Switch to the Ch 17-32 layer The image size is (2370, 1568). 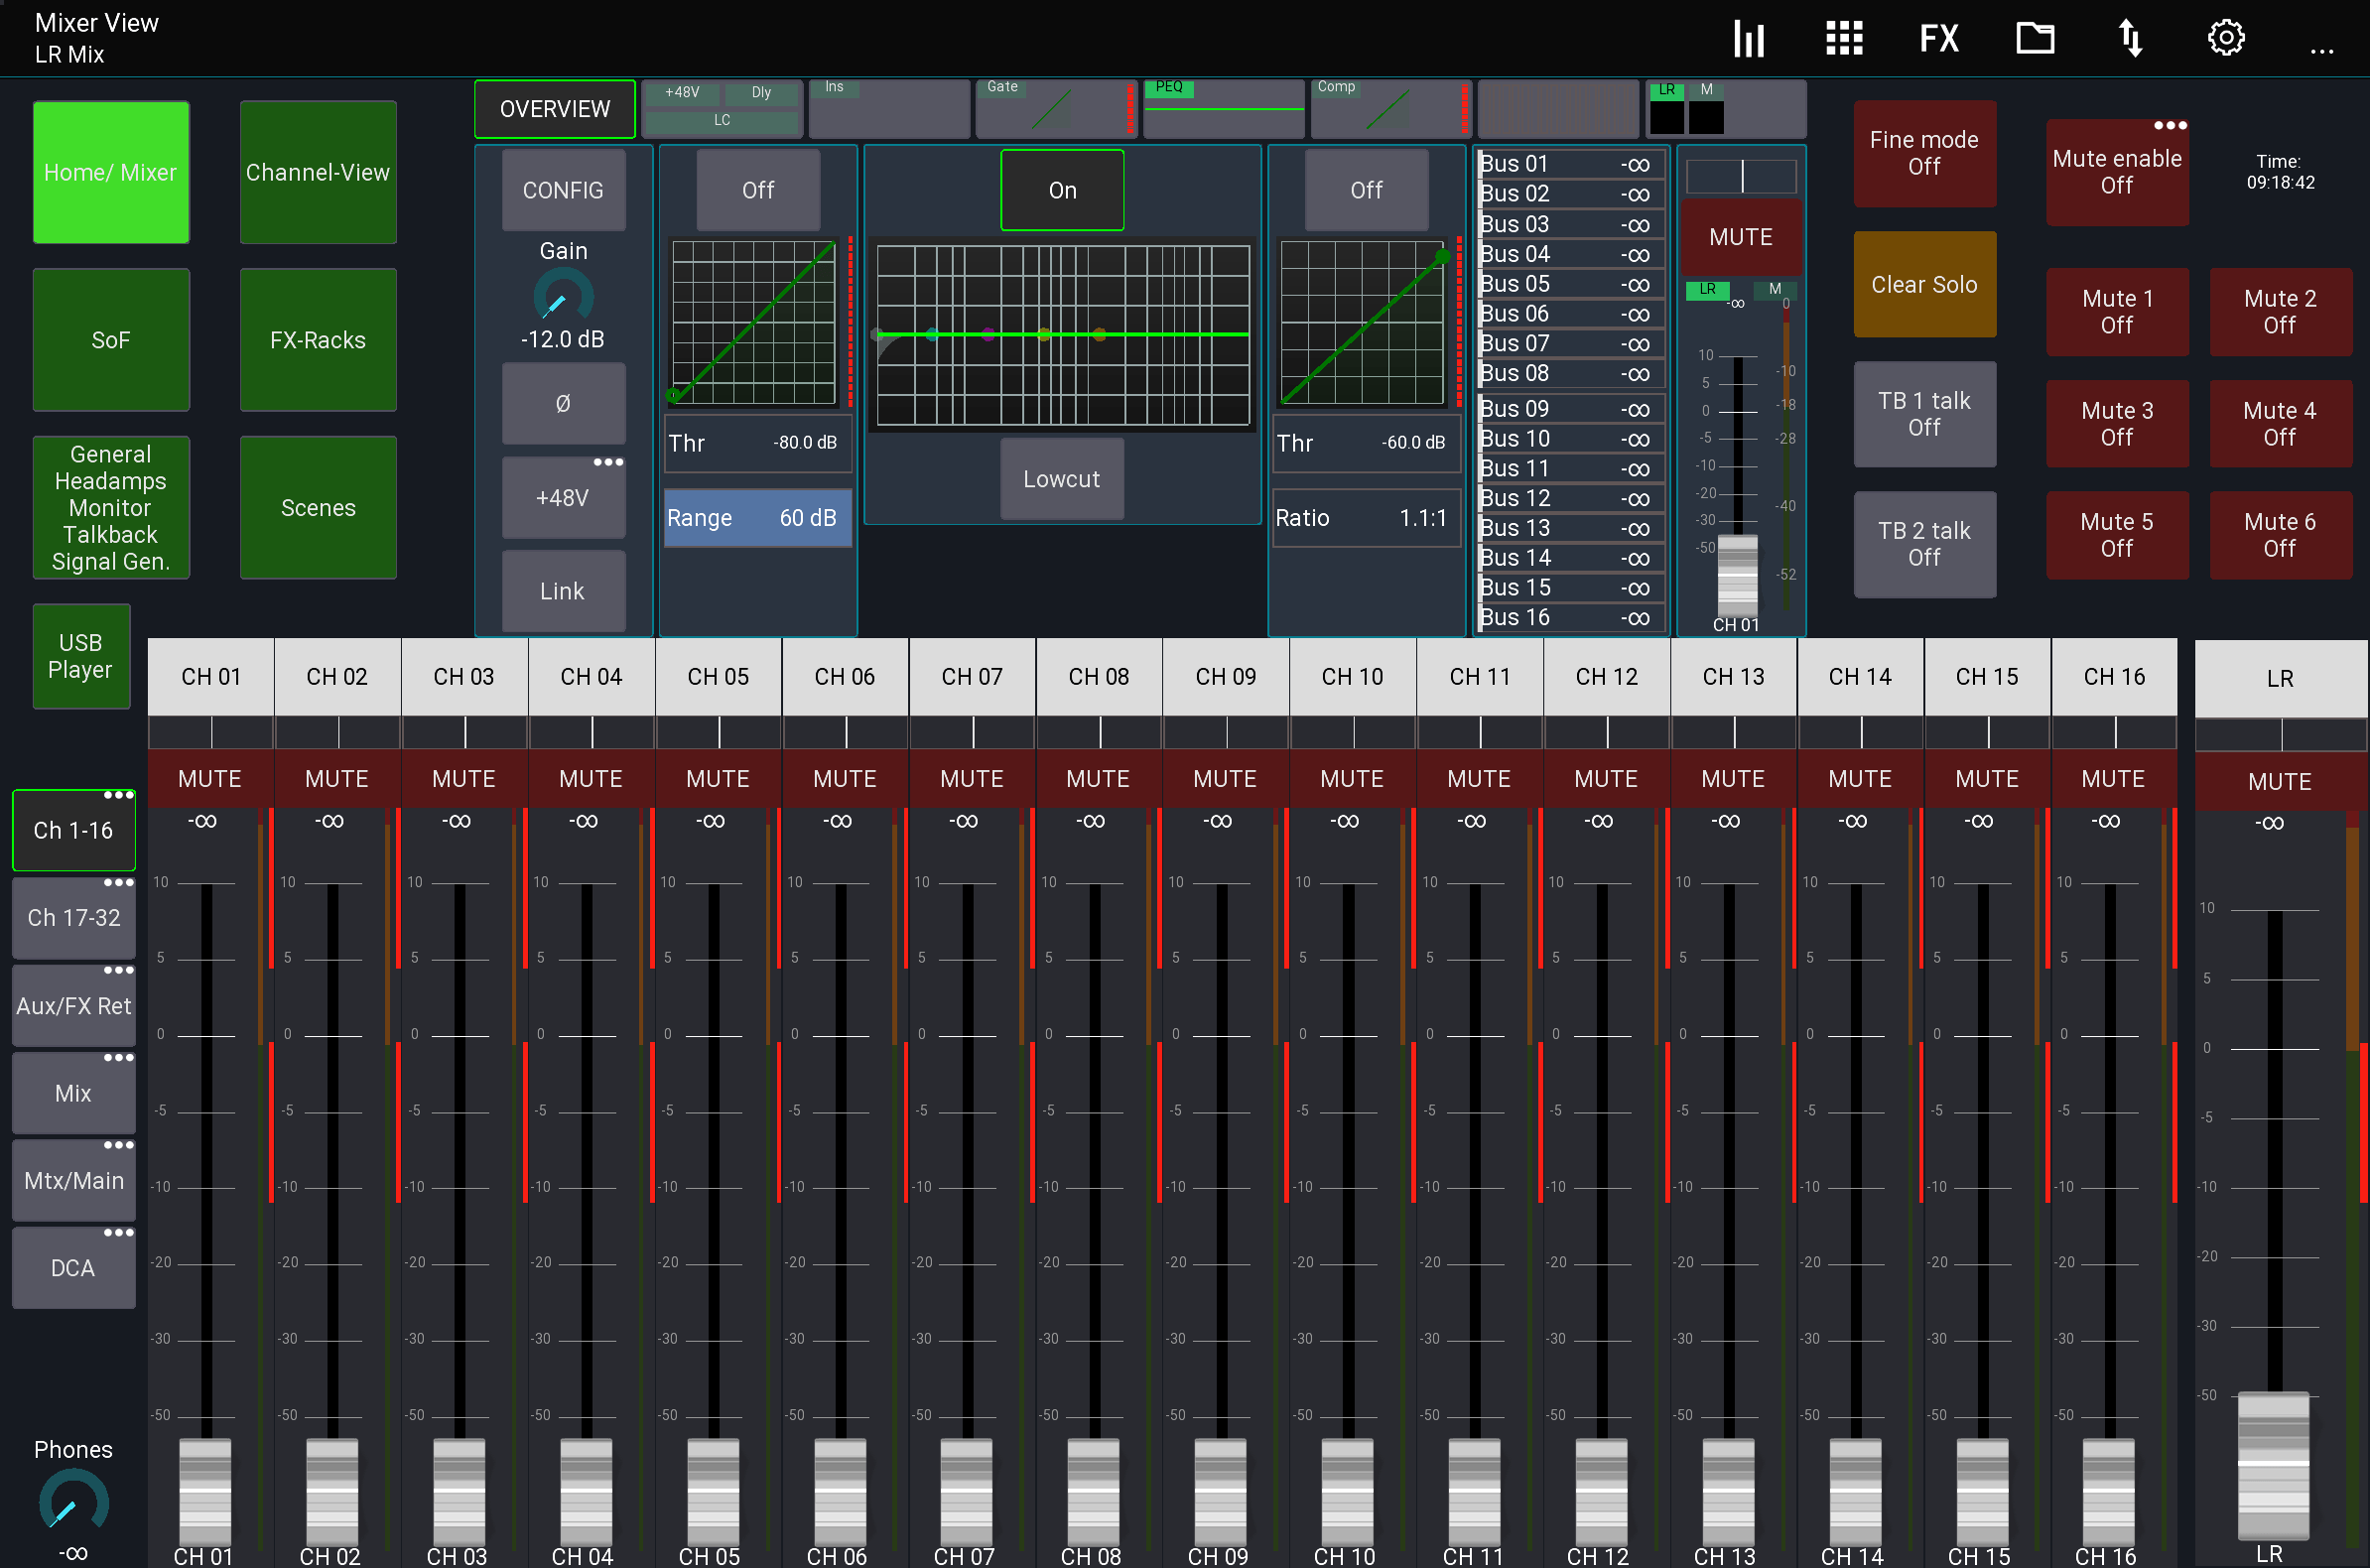tap(73, 917)
